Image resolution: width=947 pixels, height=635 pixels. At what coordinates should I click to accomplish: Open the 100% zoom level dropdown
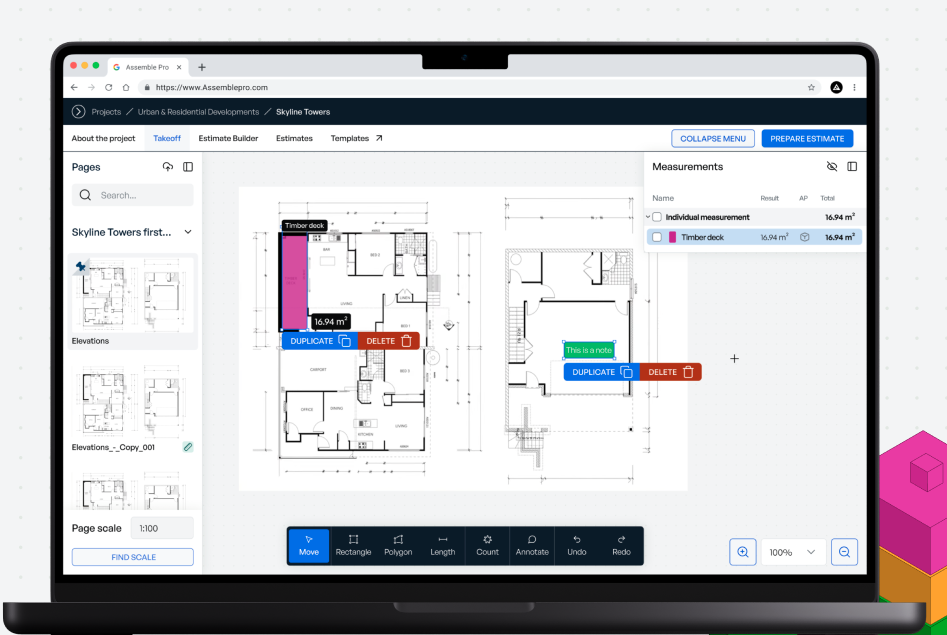[x=793, y=551]
